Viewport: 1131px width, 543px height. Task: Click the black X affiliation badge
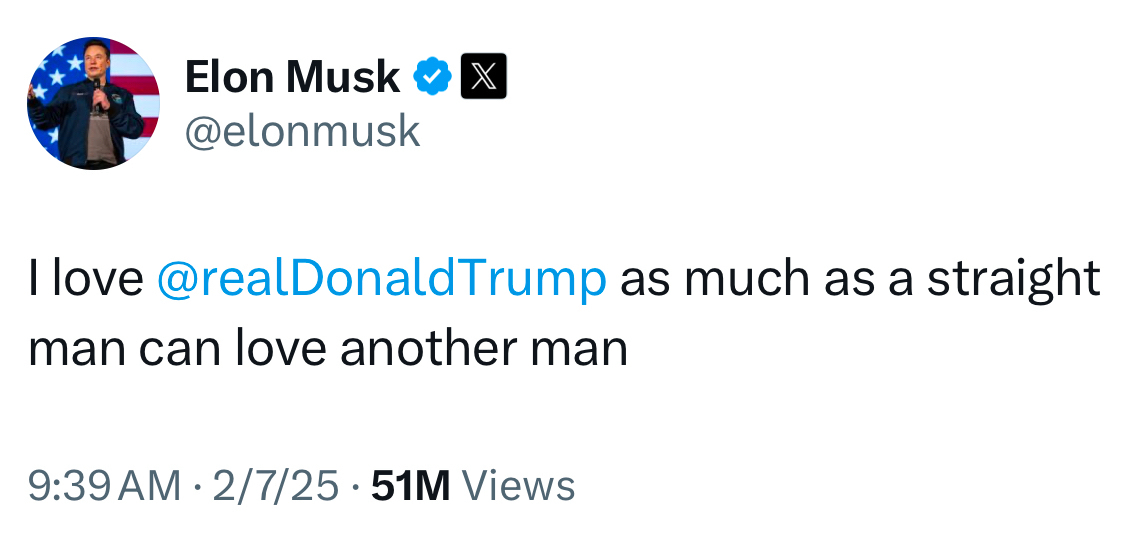(483, 77)
